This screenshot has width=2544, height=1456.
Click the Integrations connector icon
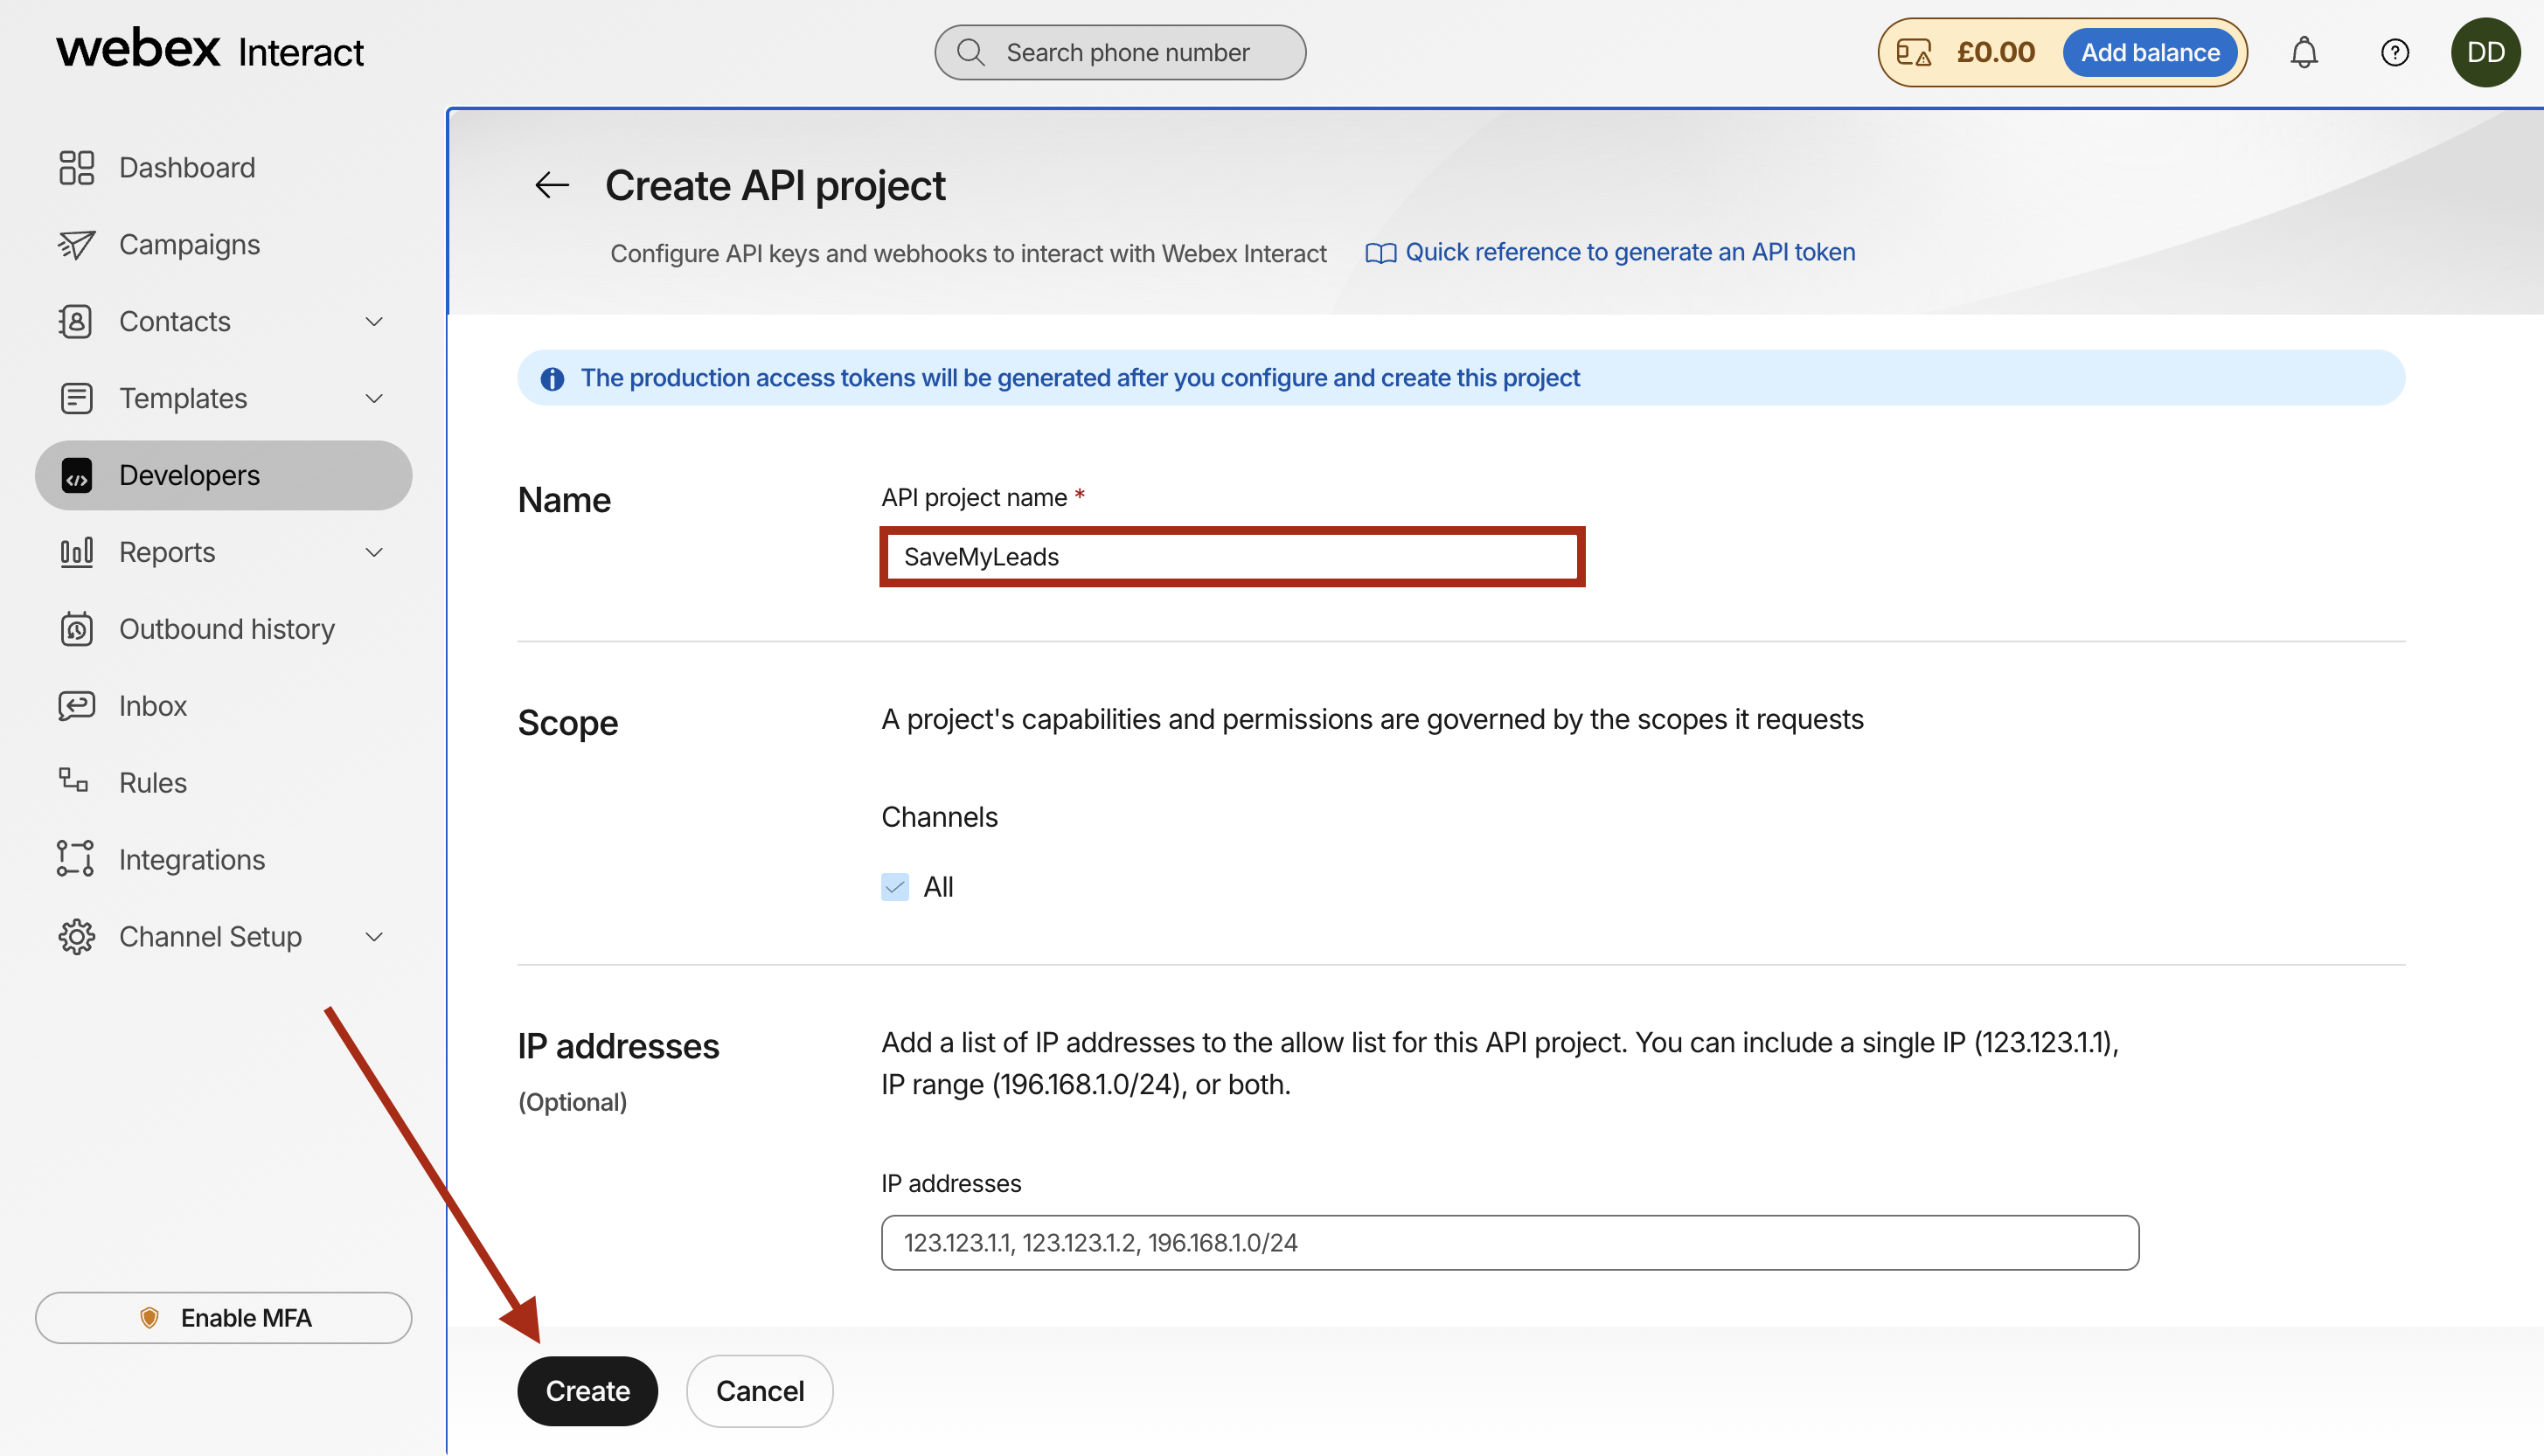pyautogui.click(x=76, y=859)
